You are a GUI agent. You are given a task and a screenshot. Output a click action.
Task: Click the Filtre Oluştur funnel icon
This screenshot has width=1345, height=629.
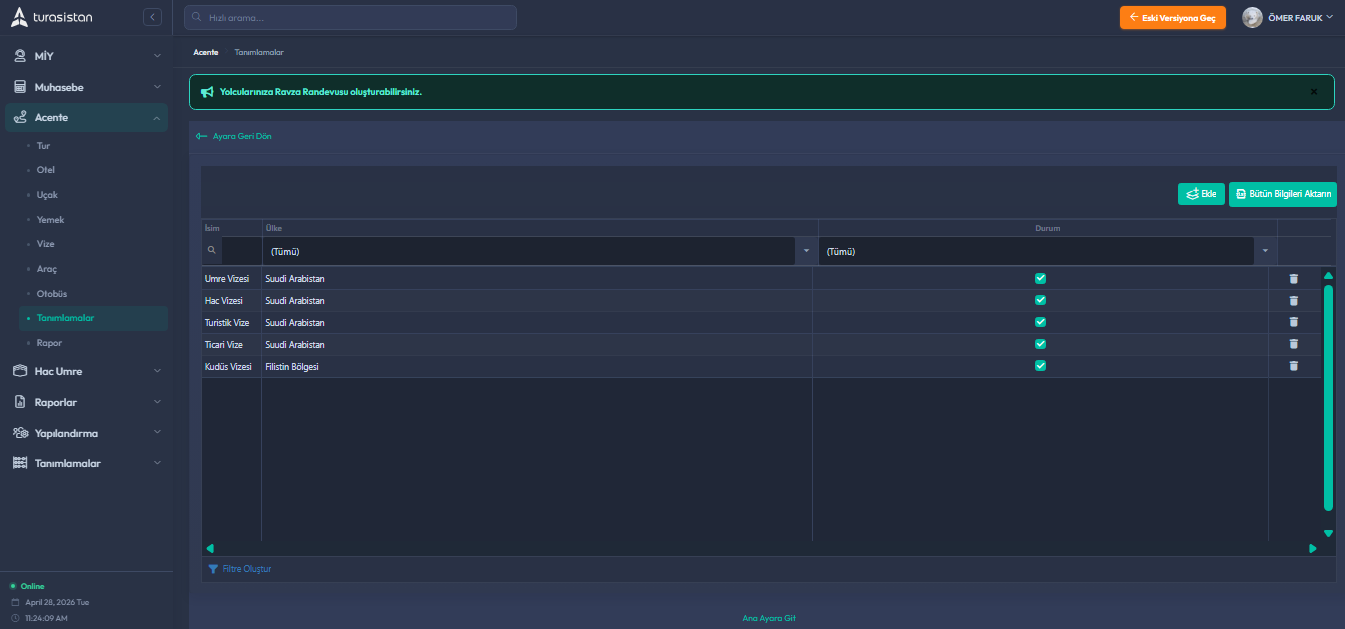(213, 569)
